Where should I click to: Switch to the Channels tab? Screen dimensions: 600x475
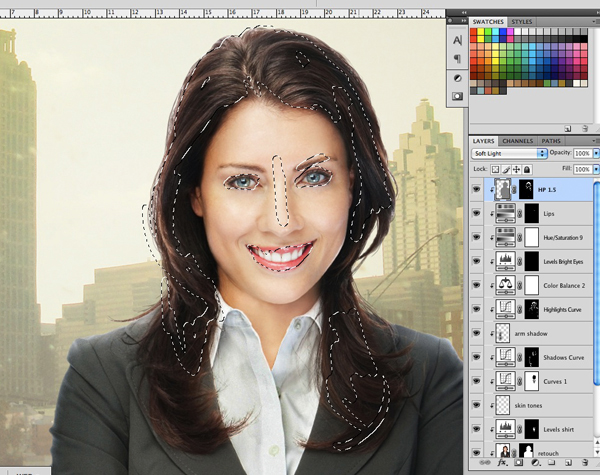pyautogui.click(x=517, y=141)
